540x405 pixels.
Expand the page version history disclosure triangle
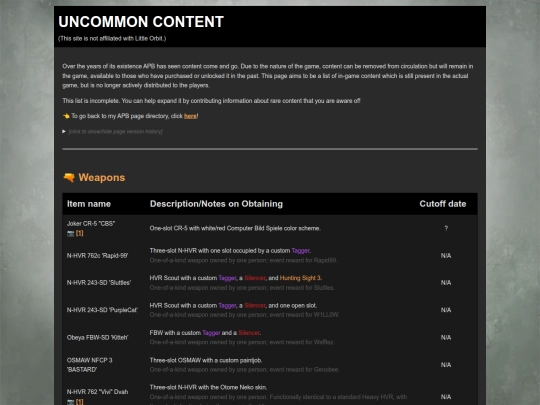point(64,131)
